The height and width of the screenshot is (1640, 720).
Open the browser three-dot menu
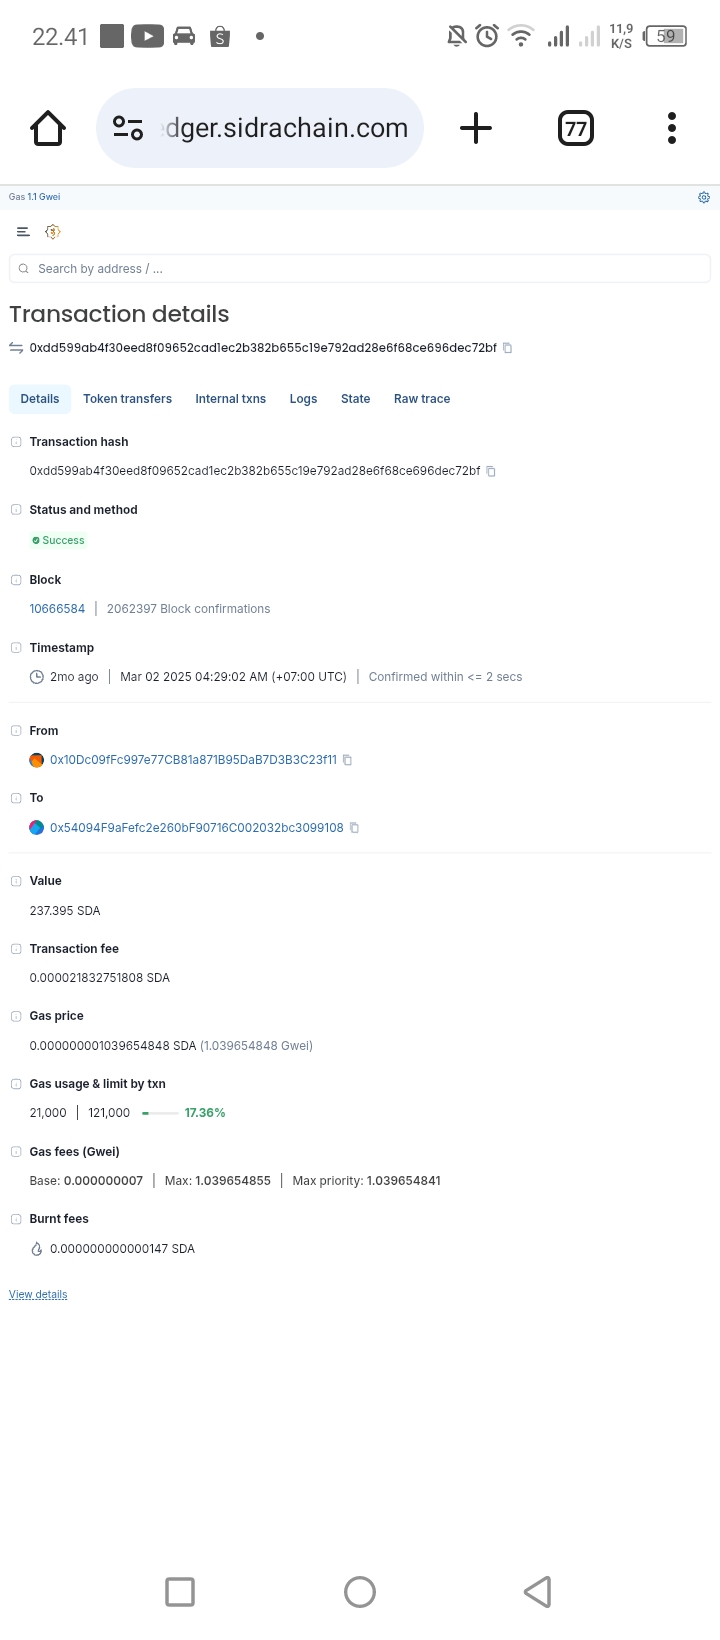pyautogui.click(x=672, y=128)
